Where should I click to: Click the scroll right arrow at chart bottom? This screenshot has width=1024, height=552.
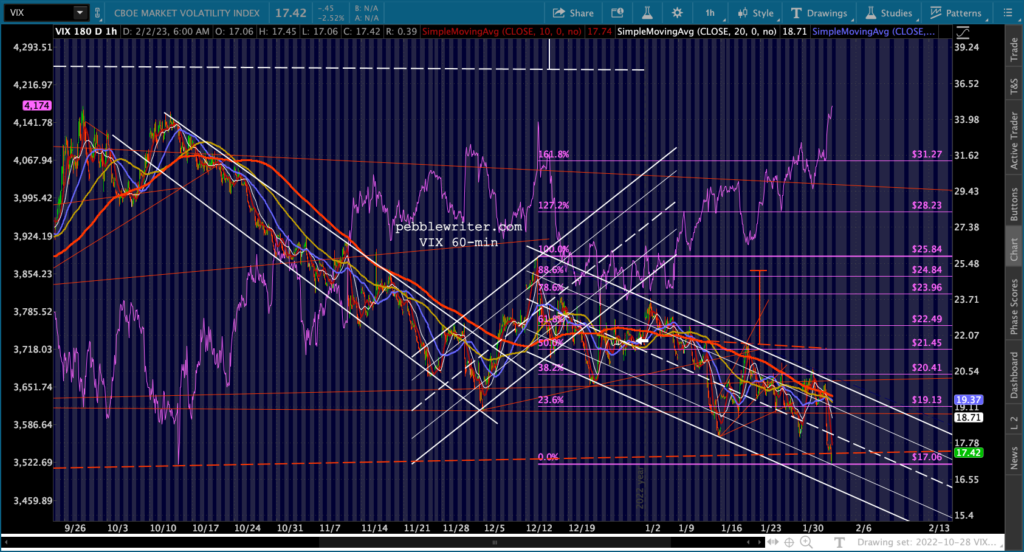click(760, 542)
